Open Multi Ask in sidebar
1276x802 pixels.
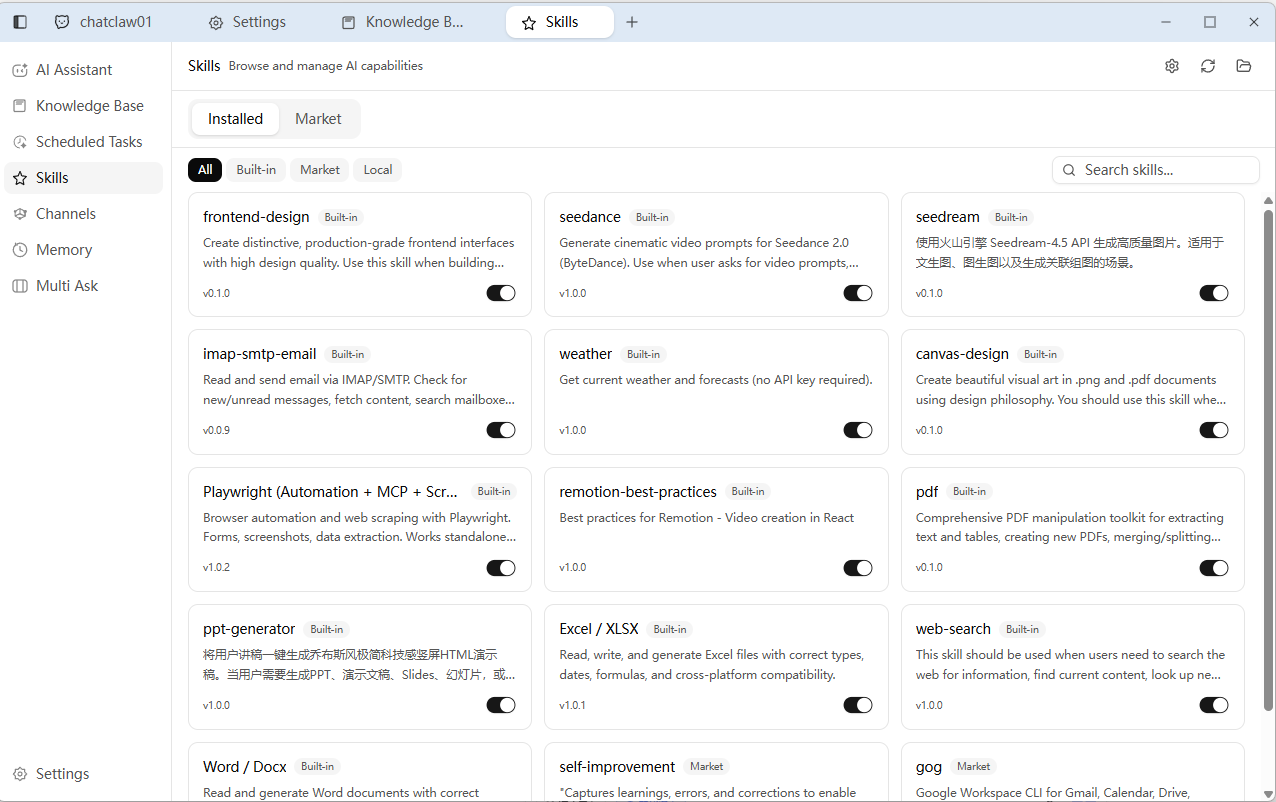tap(84, 286)
